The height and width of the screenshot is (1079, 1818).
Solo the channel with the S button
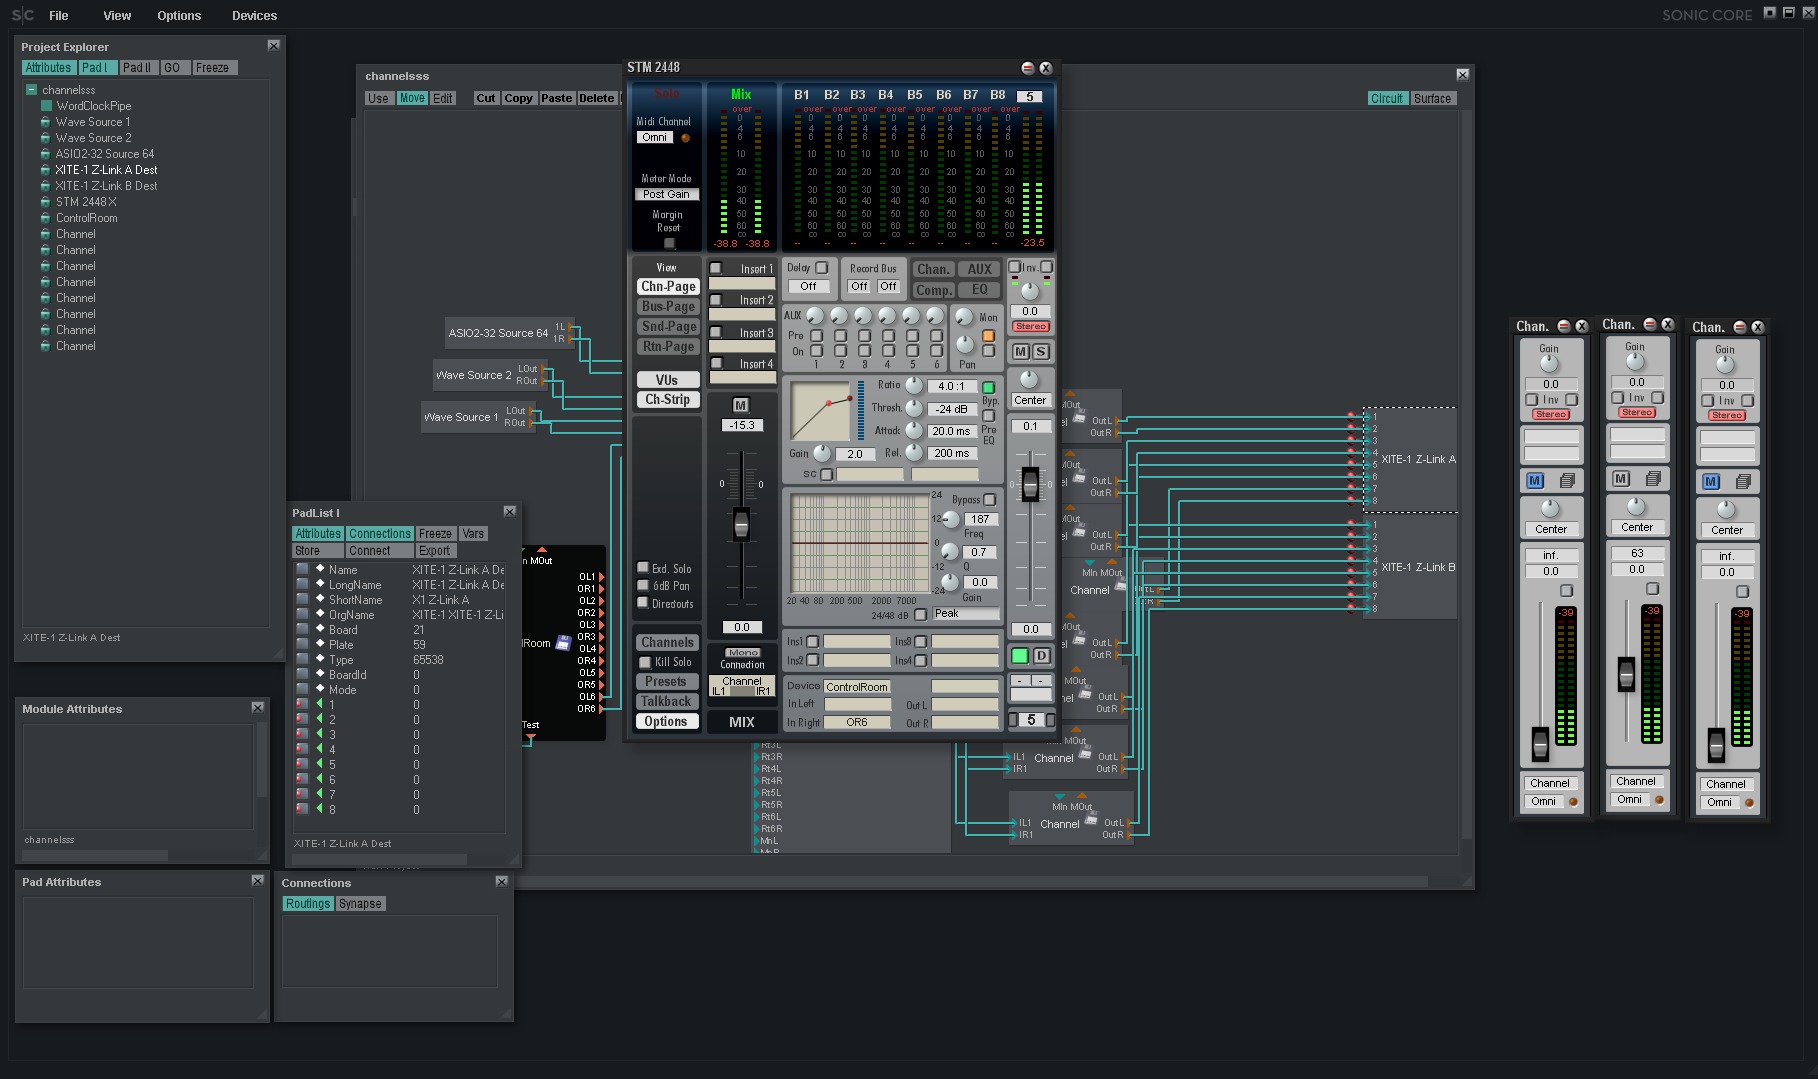[1041, 352]
